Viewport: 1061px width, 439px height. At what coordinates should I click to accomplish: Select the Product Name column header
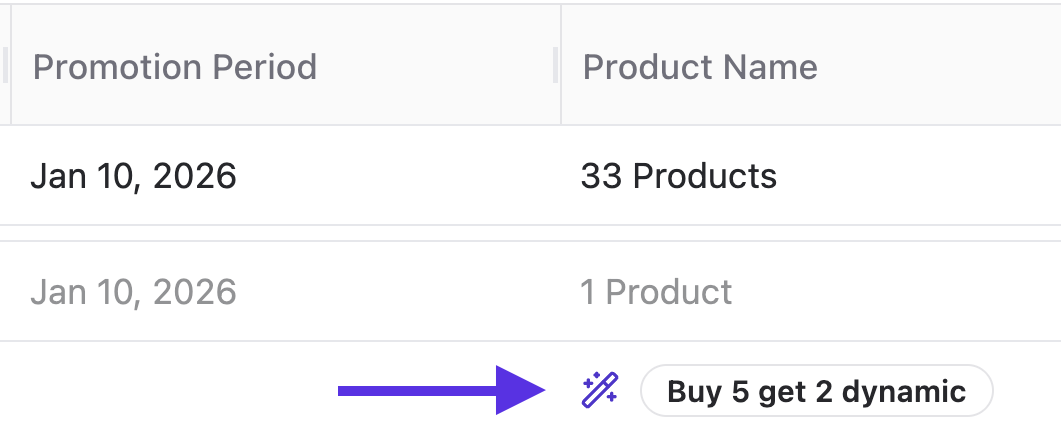(700, 67)
